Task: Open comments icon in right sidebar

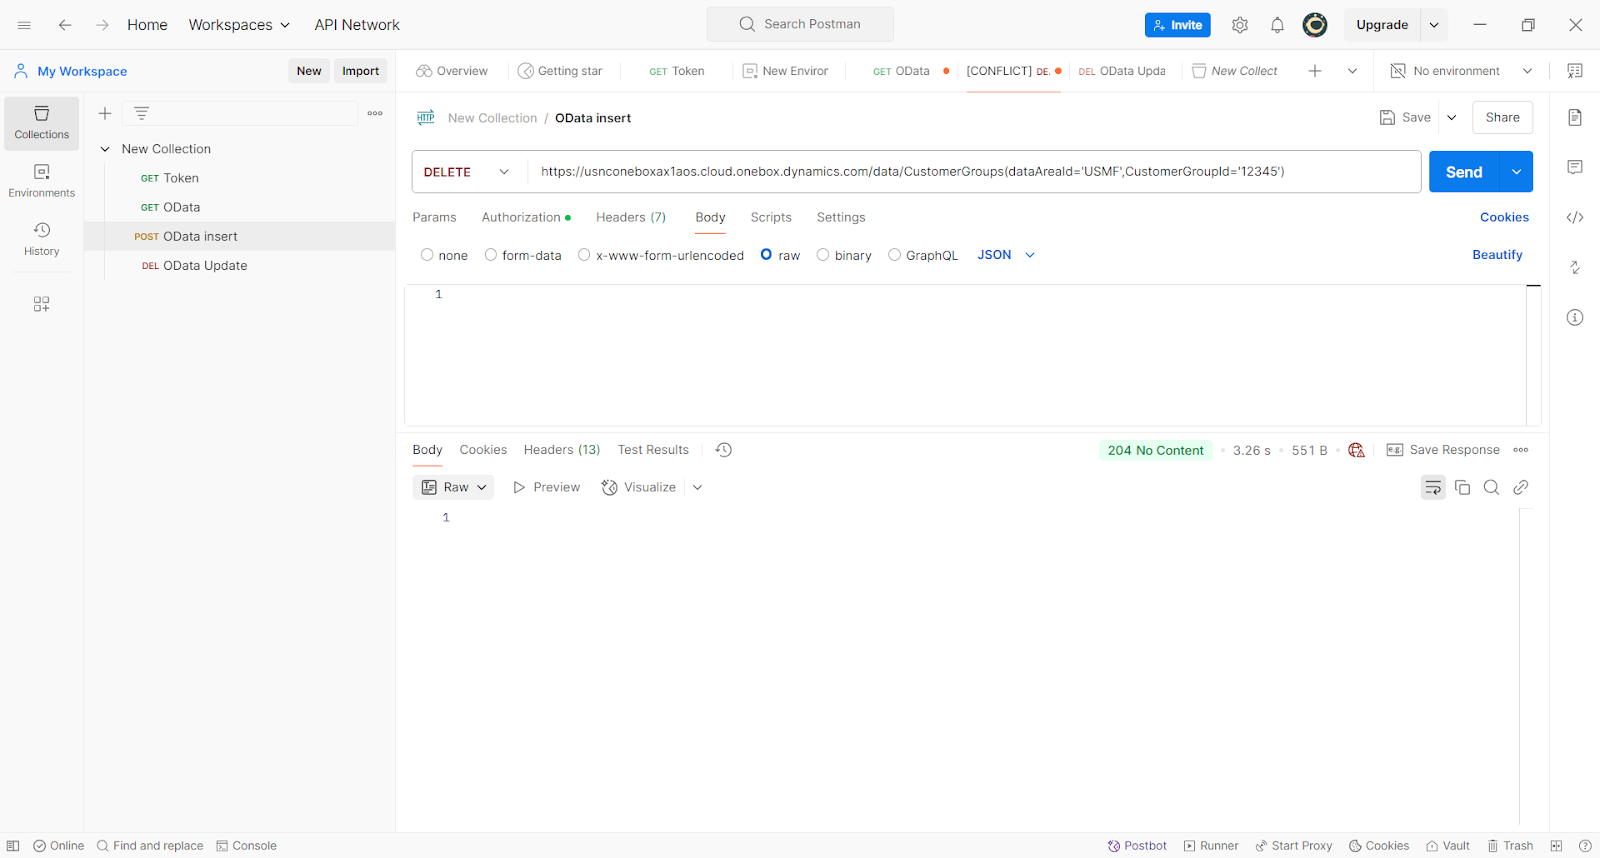Action: point(1575,167)
